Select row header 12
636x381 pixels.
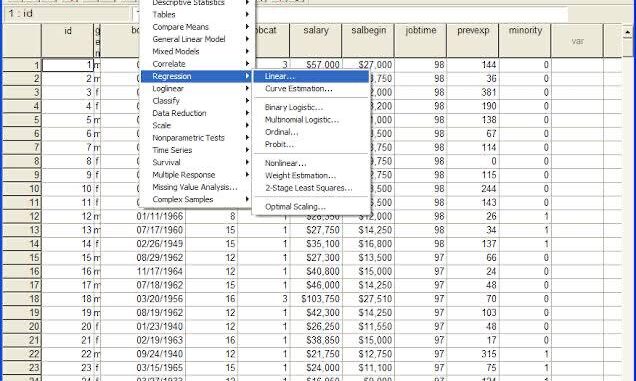[22, 216]
